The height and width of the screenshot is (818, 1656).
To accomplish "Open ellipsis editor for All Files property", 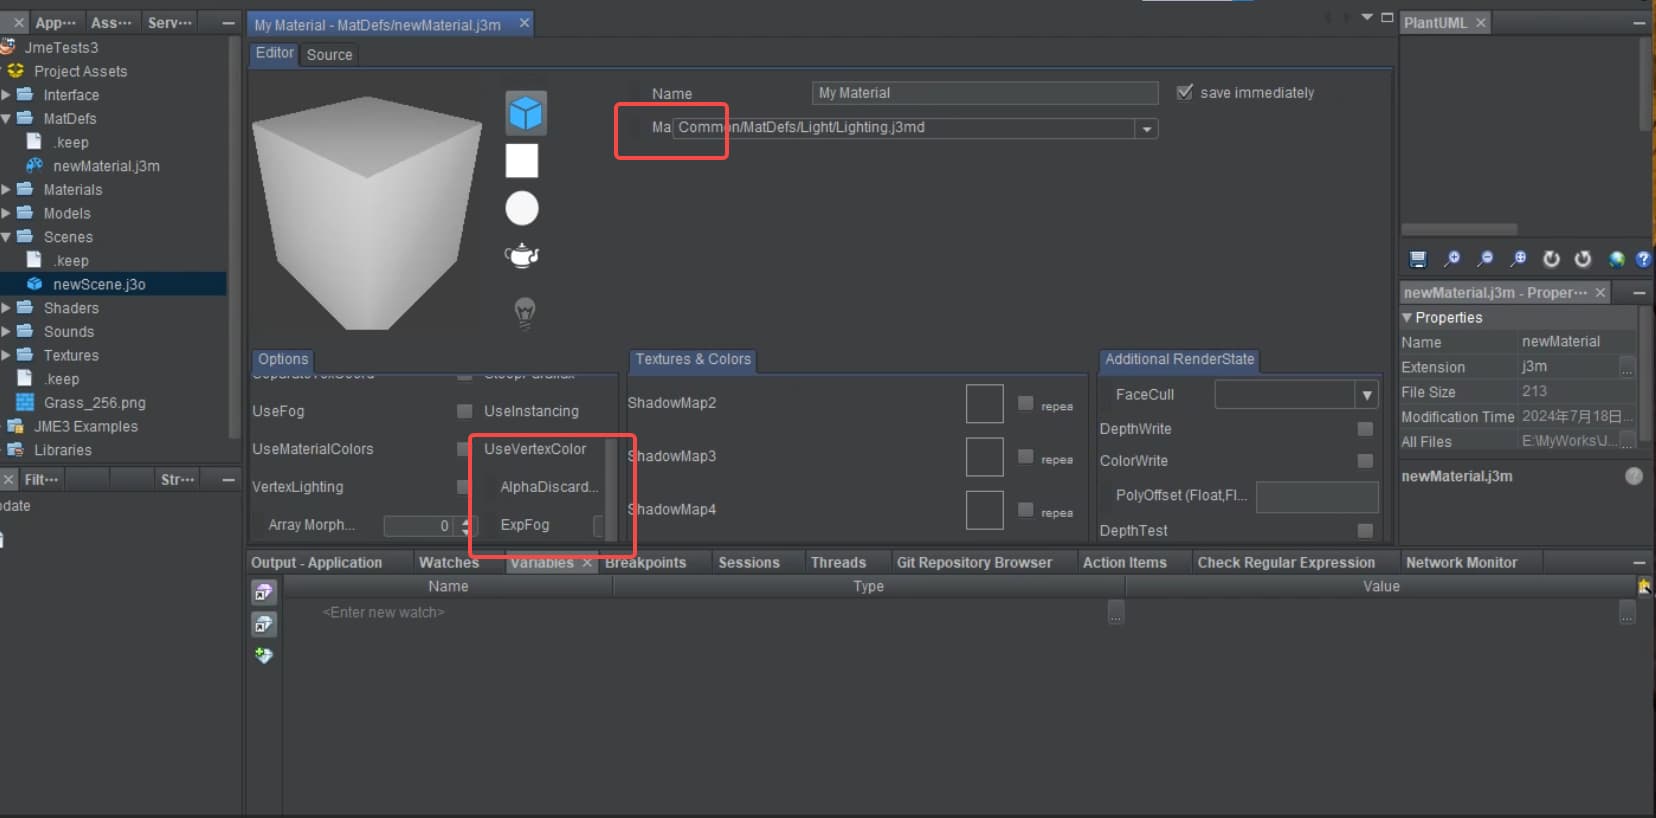I will (x=1628, y=441).
